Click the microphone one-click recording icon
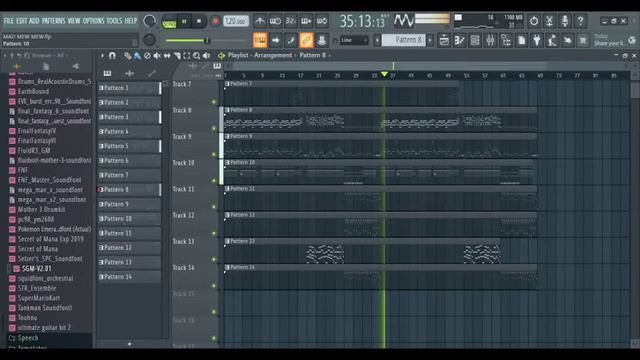The width and height of the screenshot is (640, 360). tap(565, 21)
